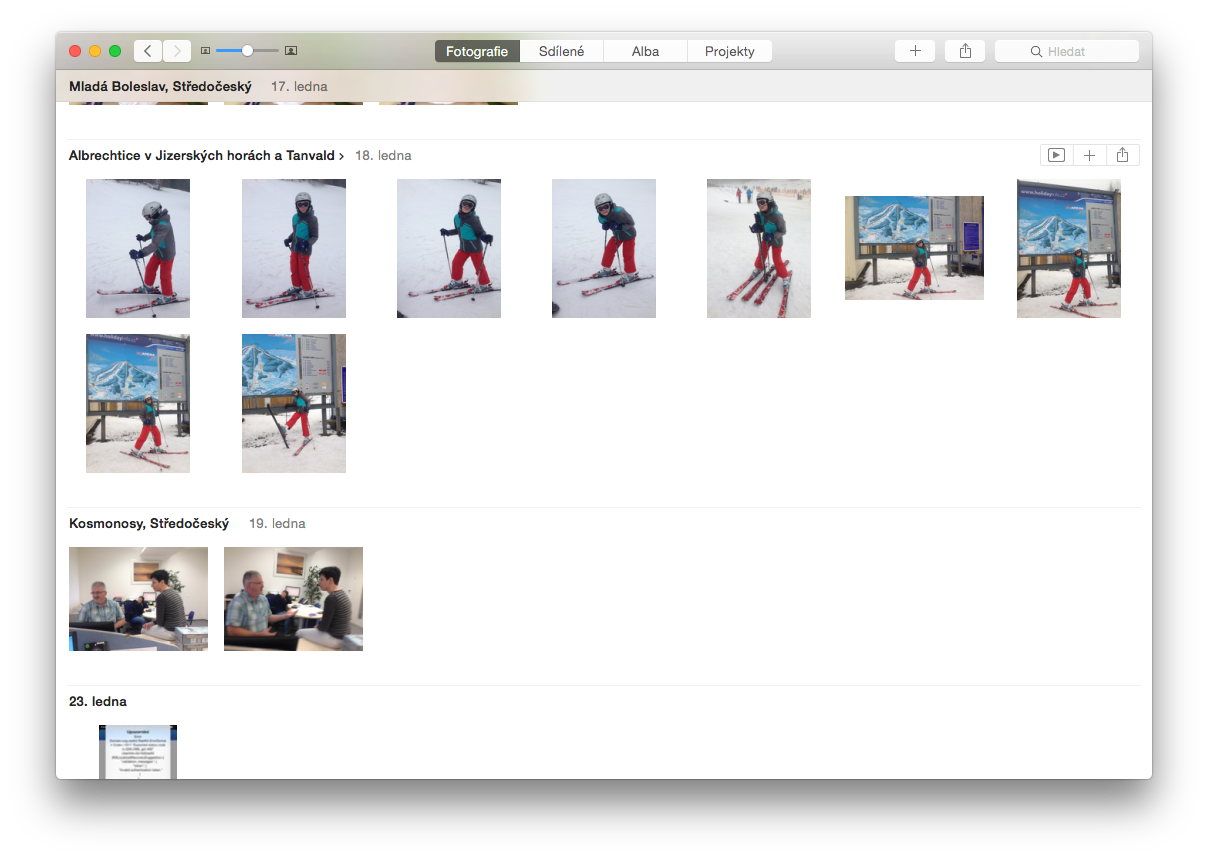
Task: Open the share menu in toolbar
Action: click(x=965, y=51)
